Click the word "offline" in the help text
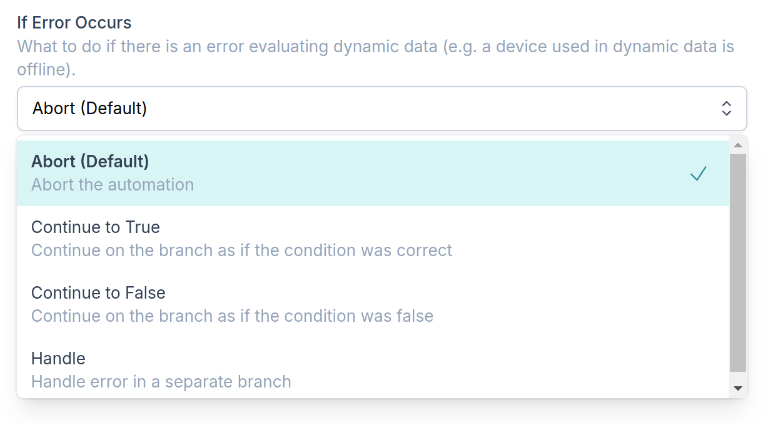Viewport: 767px width, 424px height. [x=43, y=70]
